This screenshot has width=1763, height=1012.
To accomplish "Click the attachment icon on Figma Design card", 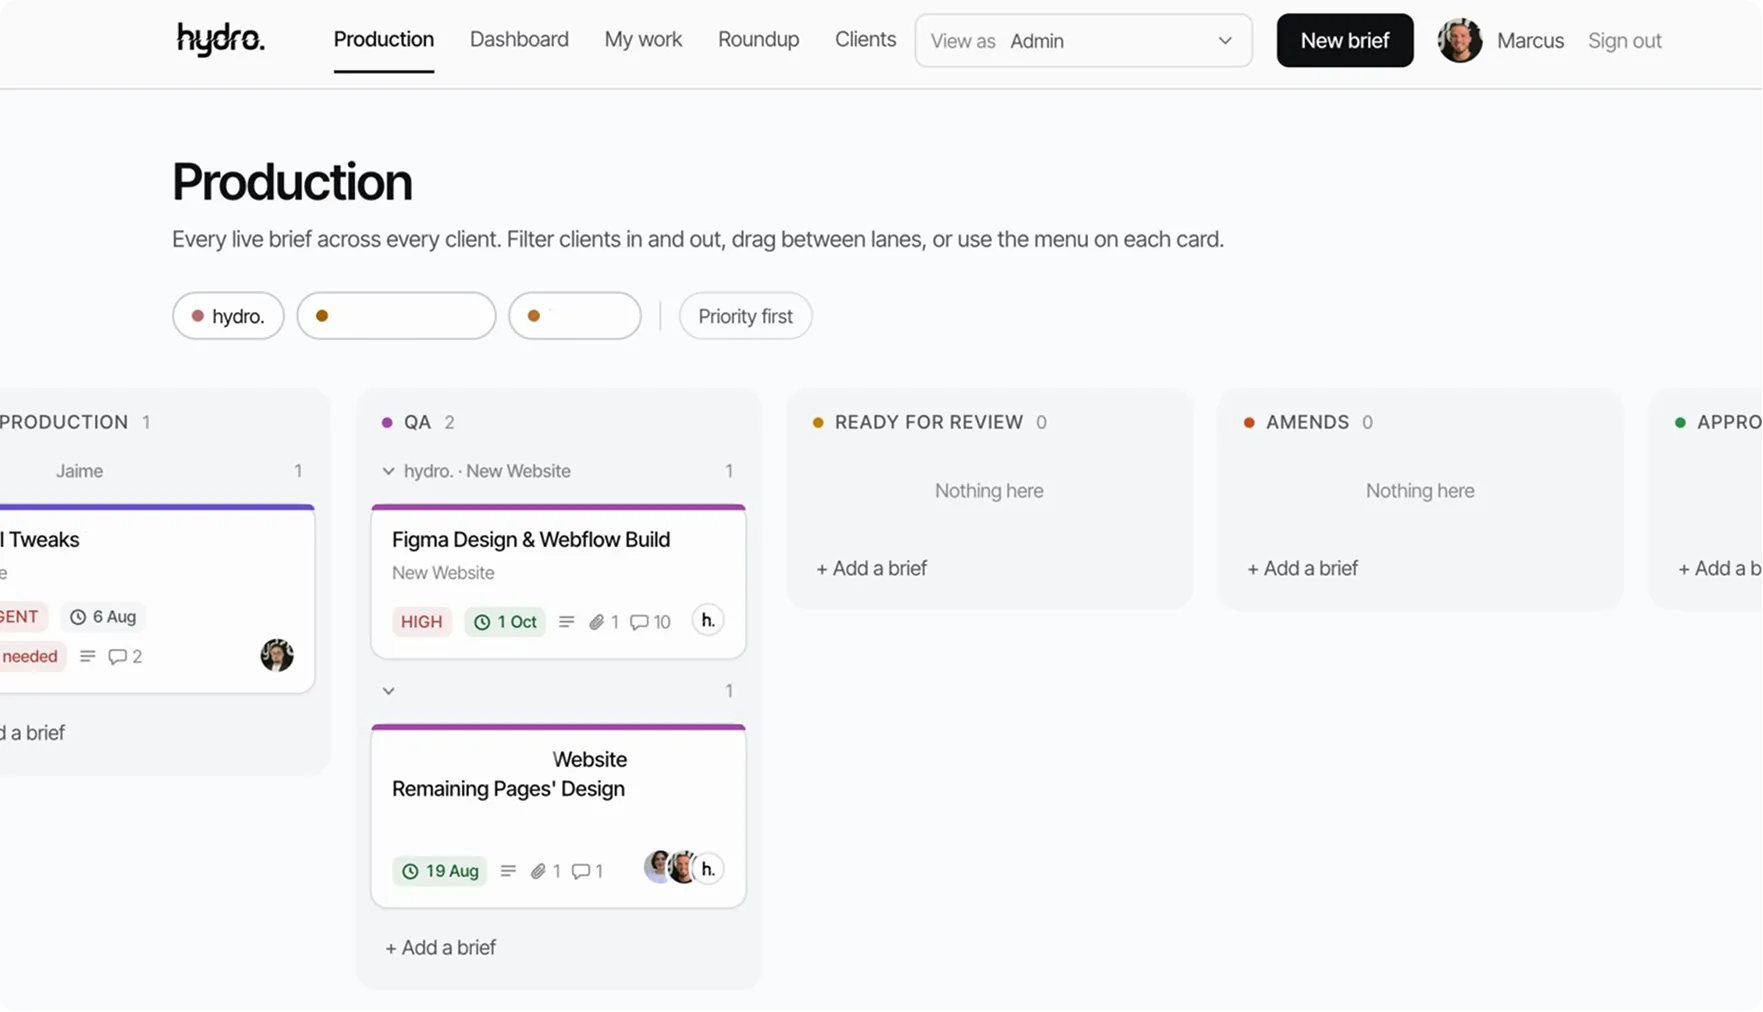I will click(596, 622).
